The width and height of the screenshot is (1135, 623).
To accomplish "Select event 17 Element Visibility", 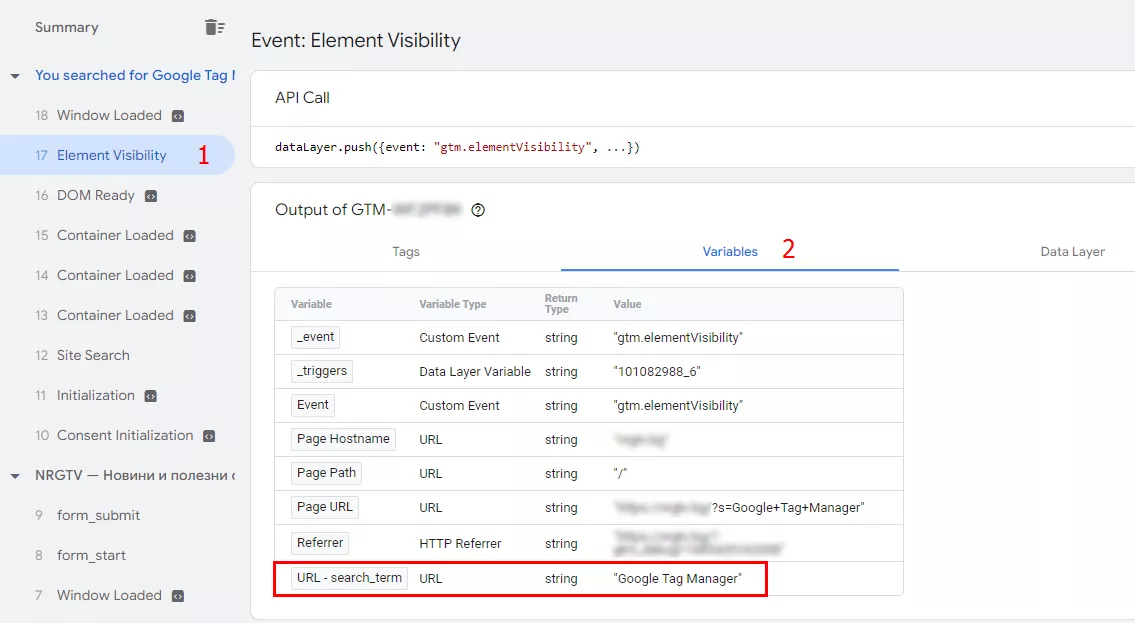I will (x=117, y=155).
